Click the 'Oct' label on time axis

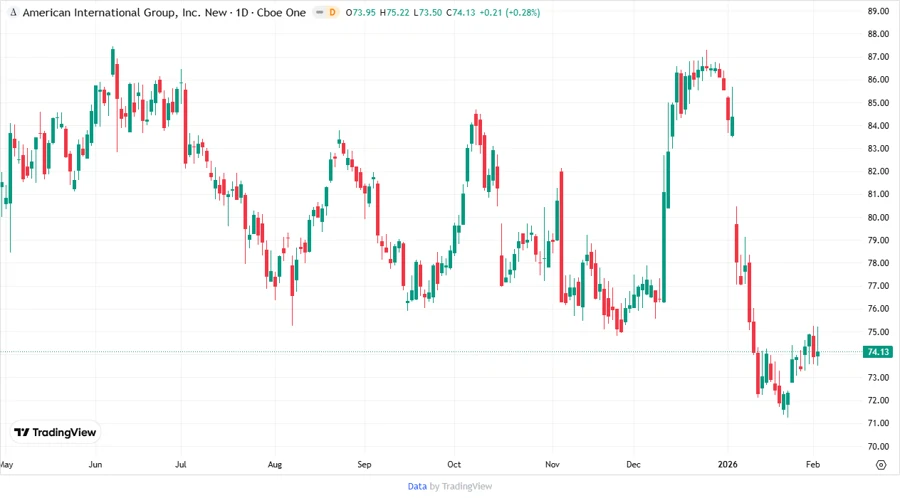point(454,465)
